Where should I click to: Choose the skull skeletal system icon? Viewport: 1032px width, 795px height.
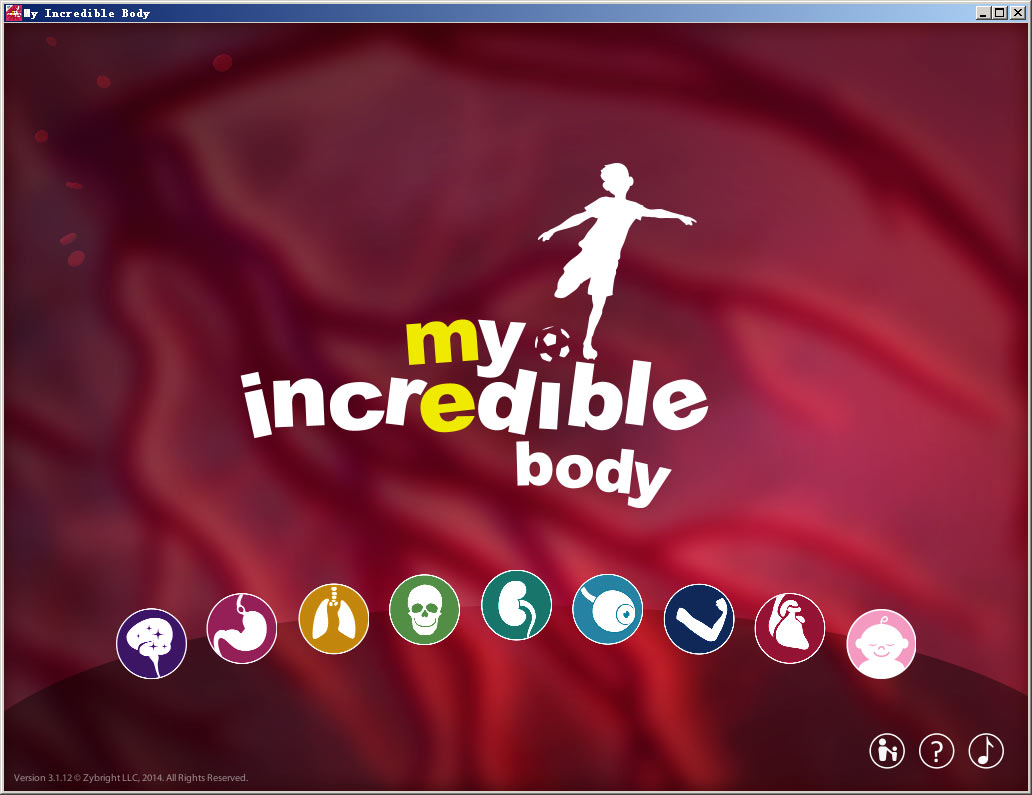(x=425, y=609)
